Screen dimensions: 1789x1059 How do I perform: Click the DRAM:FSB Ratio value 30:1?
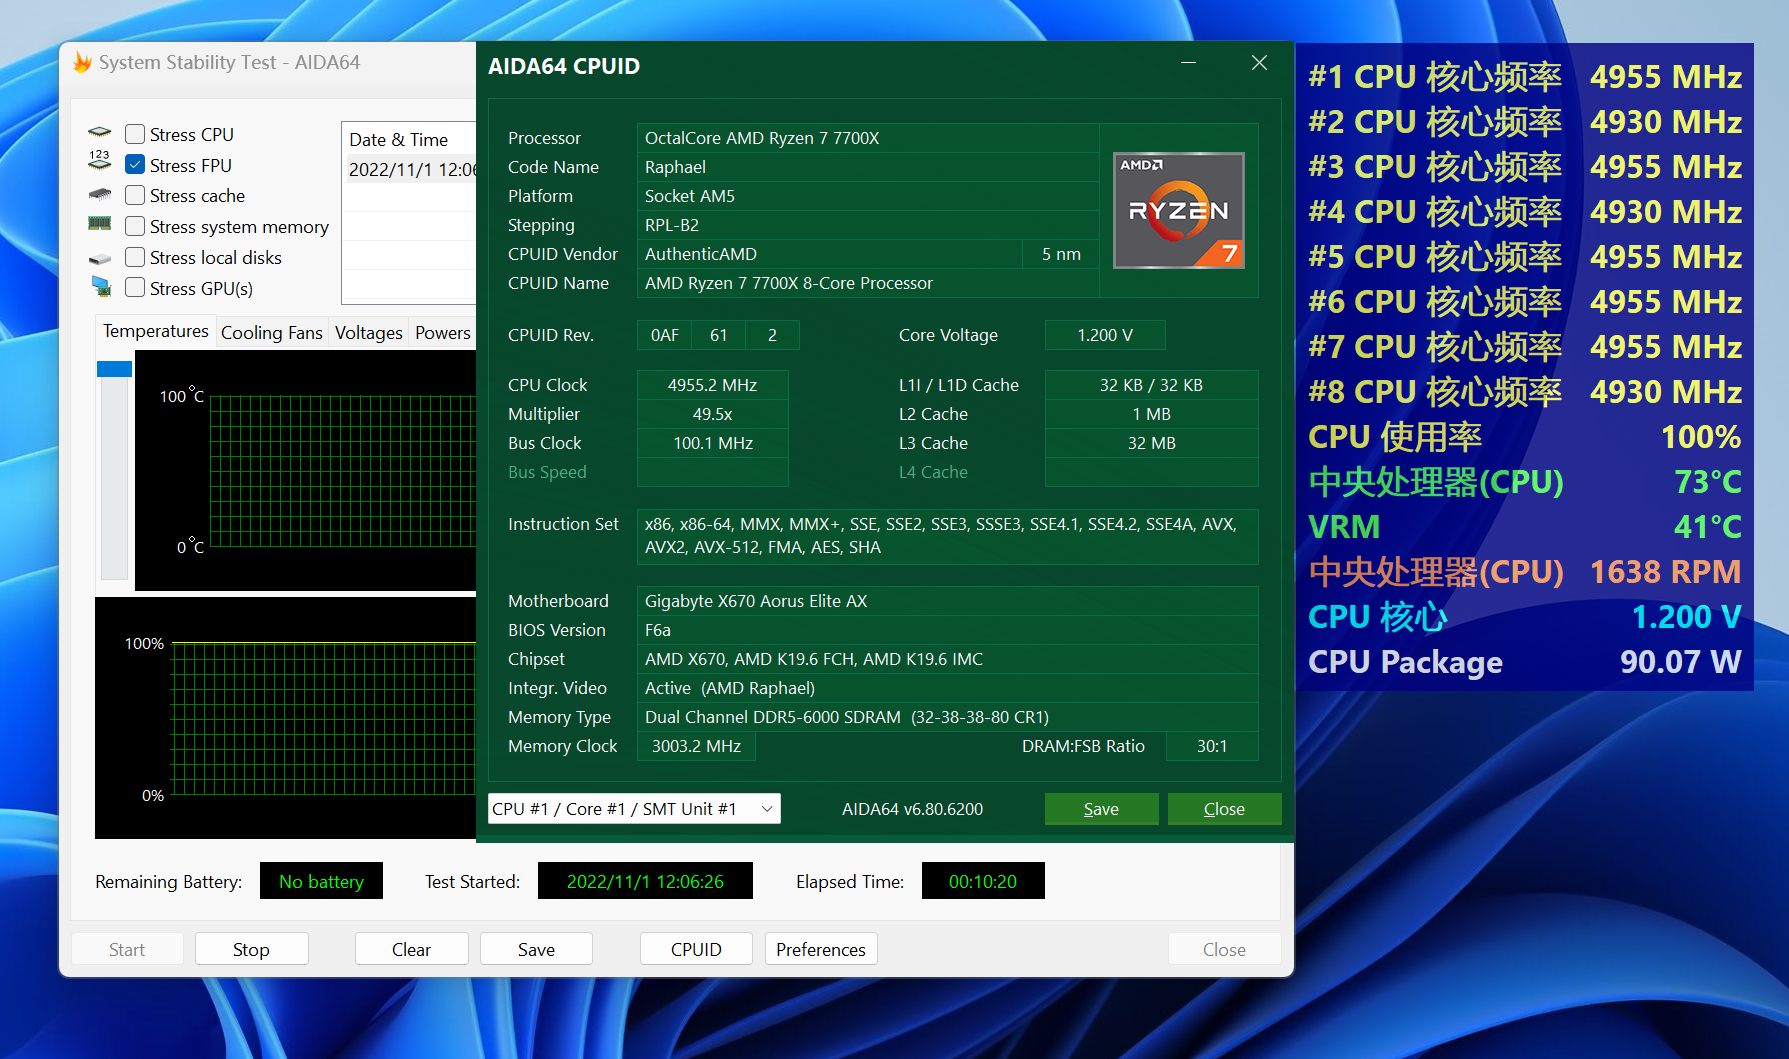(1212, 746)
